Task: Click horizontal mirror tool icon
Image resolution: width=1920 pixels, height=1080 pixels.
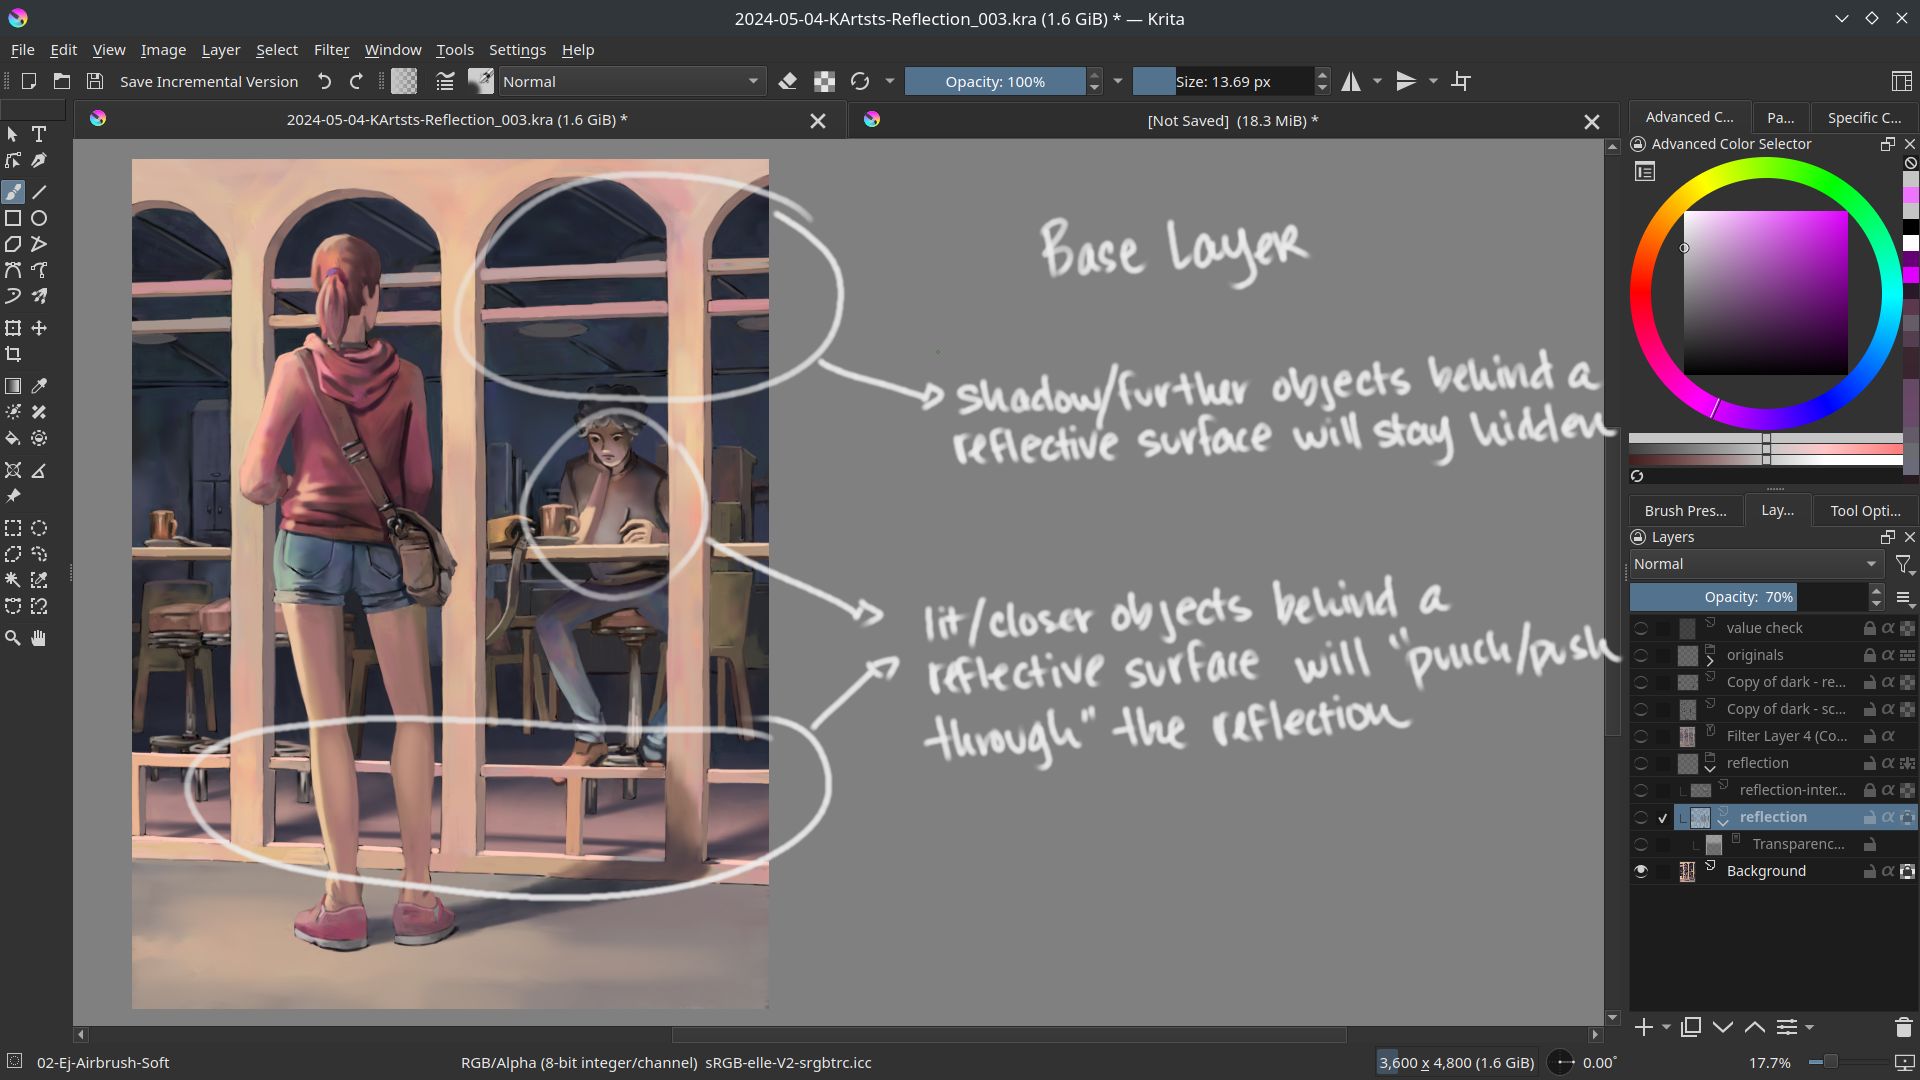Action: (1351, 82)
